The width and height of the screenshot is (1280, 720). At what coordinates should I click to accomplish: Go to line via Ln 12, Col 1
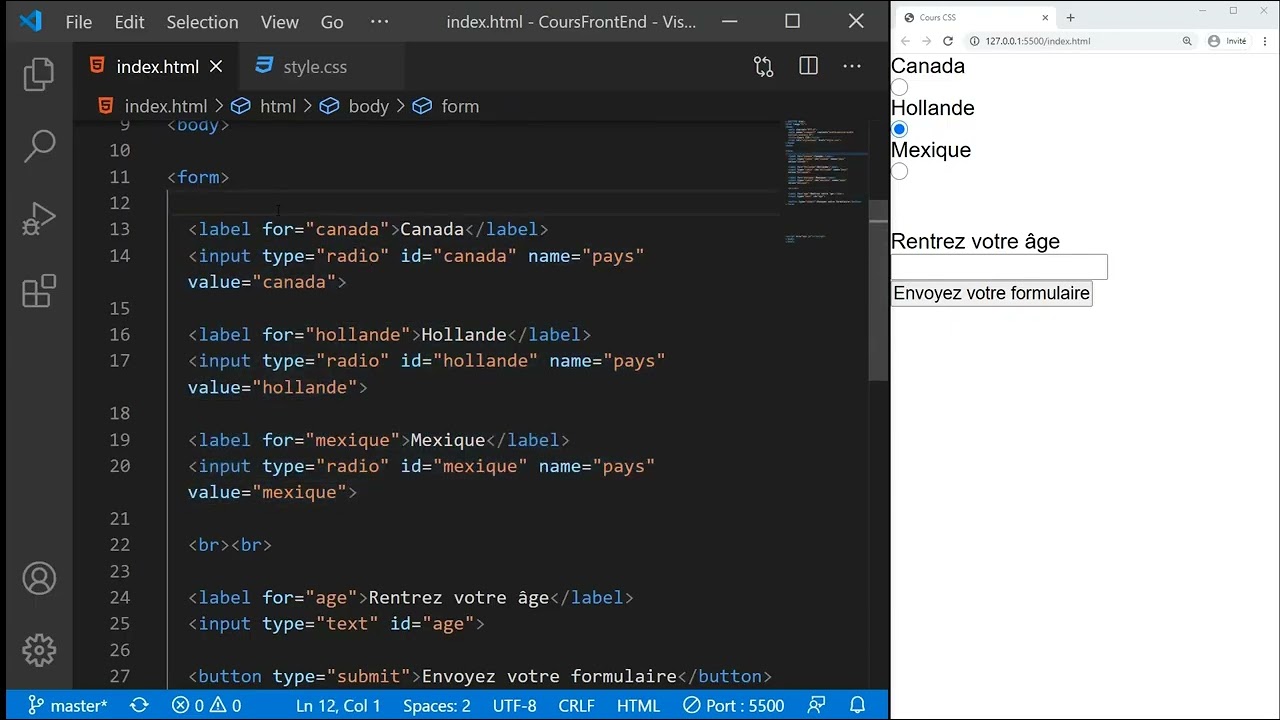pyautogui.click(x=338, y=706)
